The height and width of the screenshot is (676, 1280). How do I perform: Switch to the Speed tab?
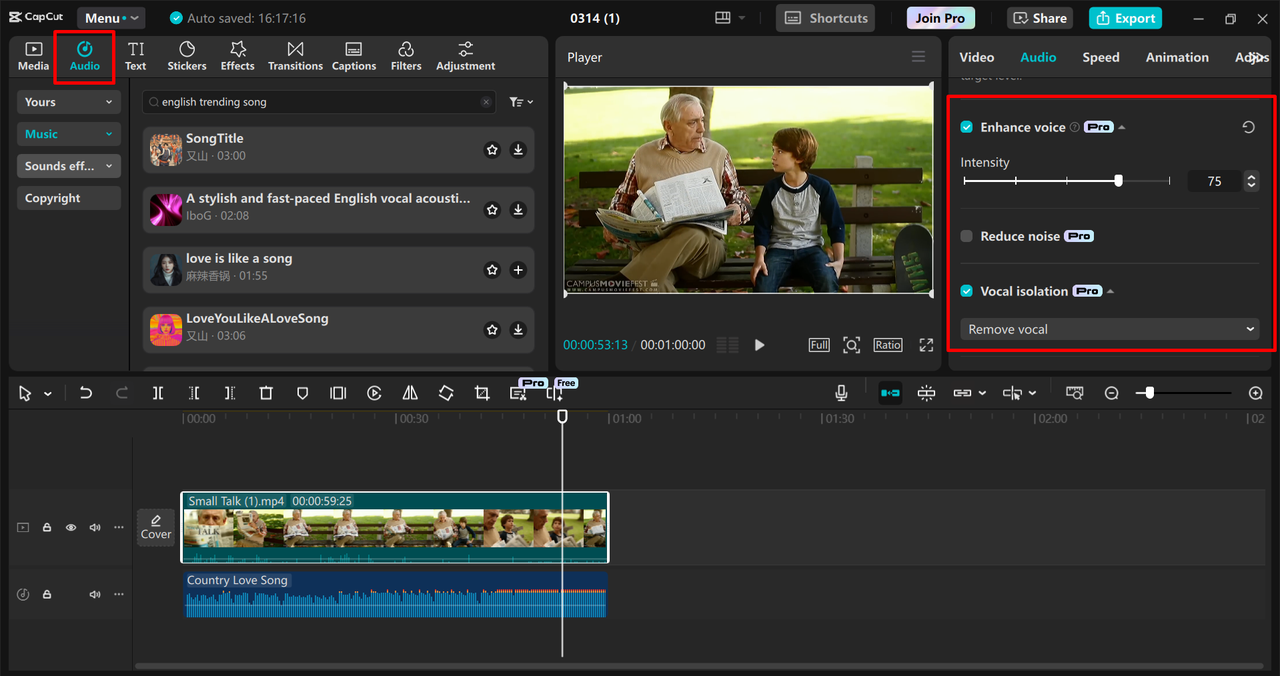(1100, 57)
